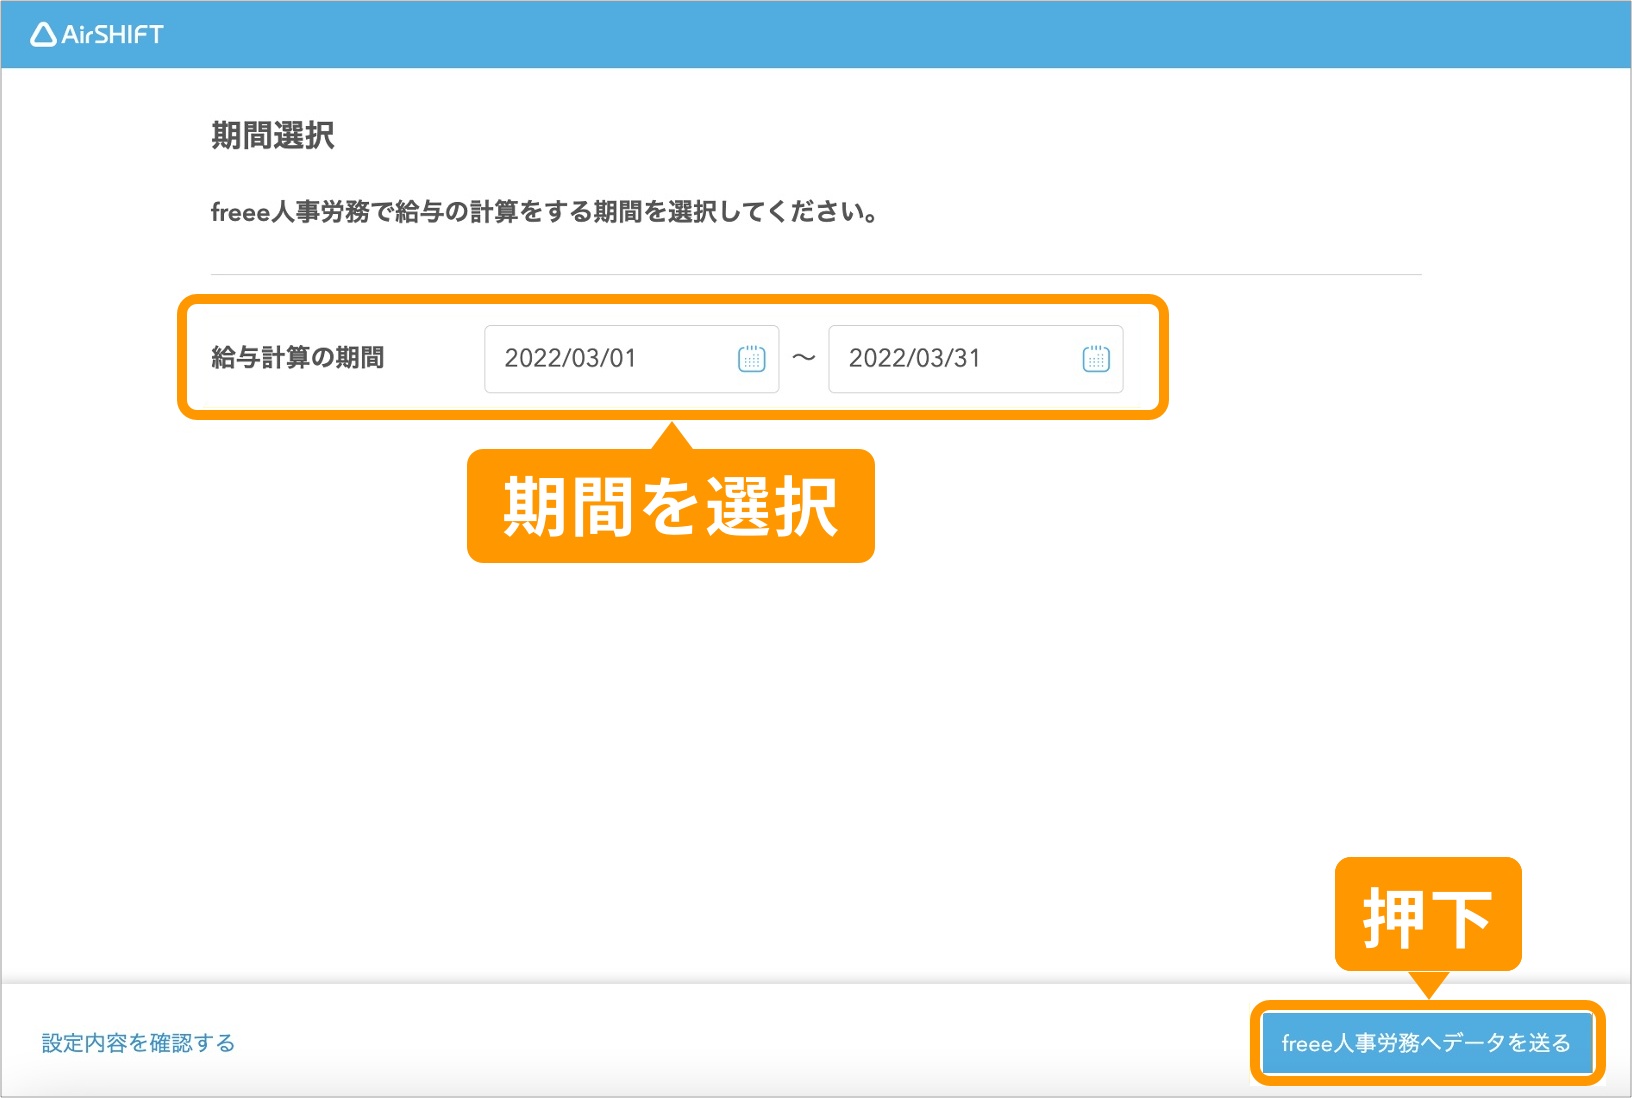Click the tilde separator between the dates
Screen dimensions: 1632x1098
(804, 358)
